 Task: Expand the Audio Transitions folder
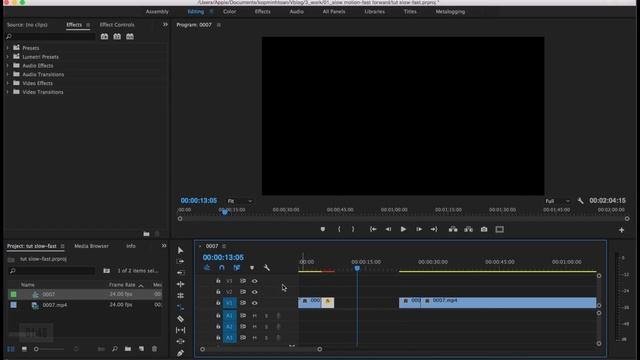[7, 74]
